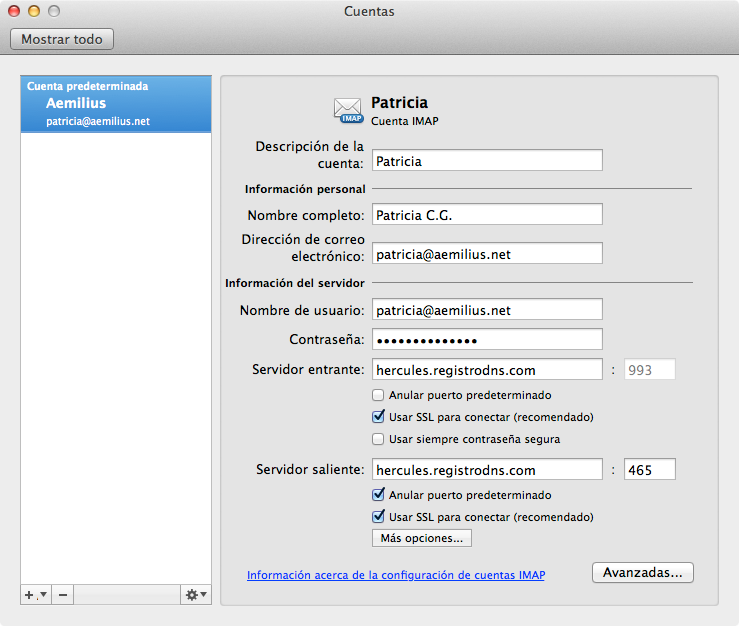The height and width of the screenshot is (626, 739).
Task: Uncheck outgoing Anular puerto predeterminado checkbox
Action: tap(378, 494)
